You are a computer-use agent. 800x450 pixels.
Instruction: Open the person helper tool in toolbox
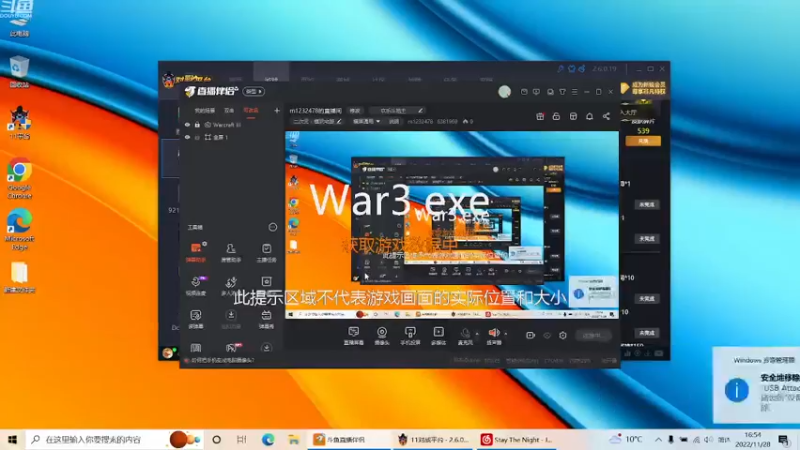pyautogui.click(x=231, y=252)
